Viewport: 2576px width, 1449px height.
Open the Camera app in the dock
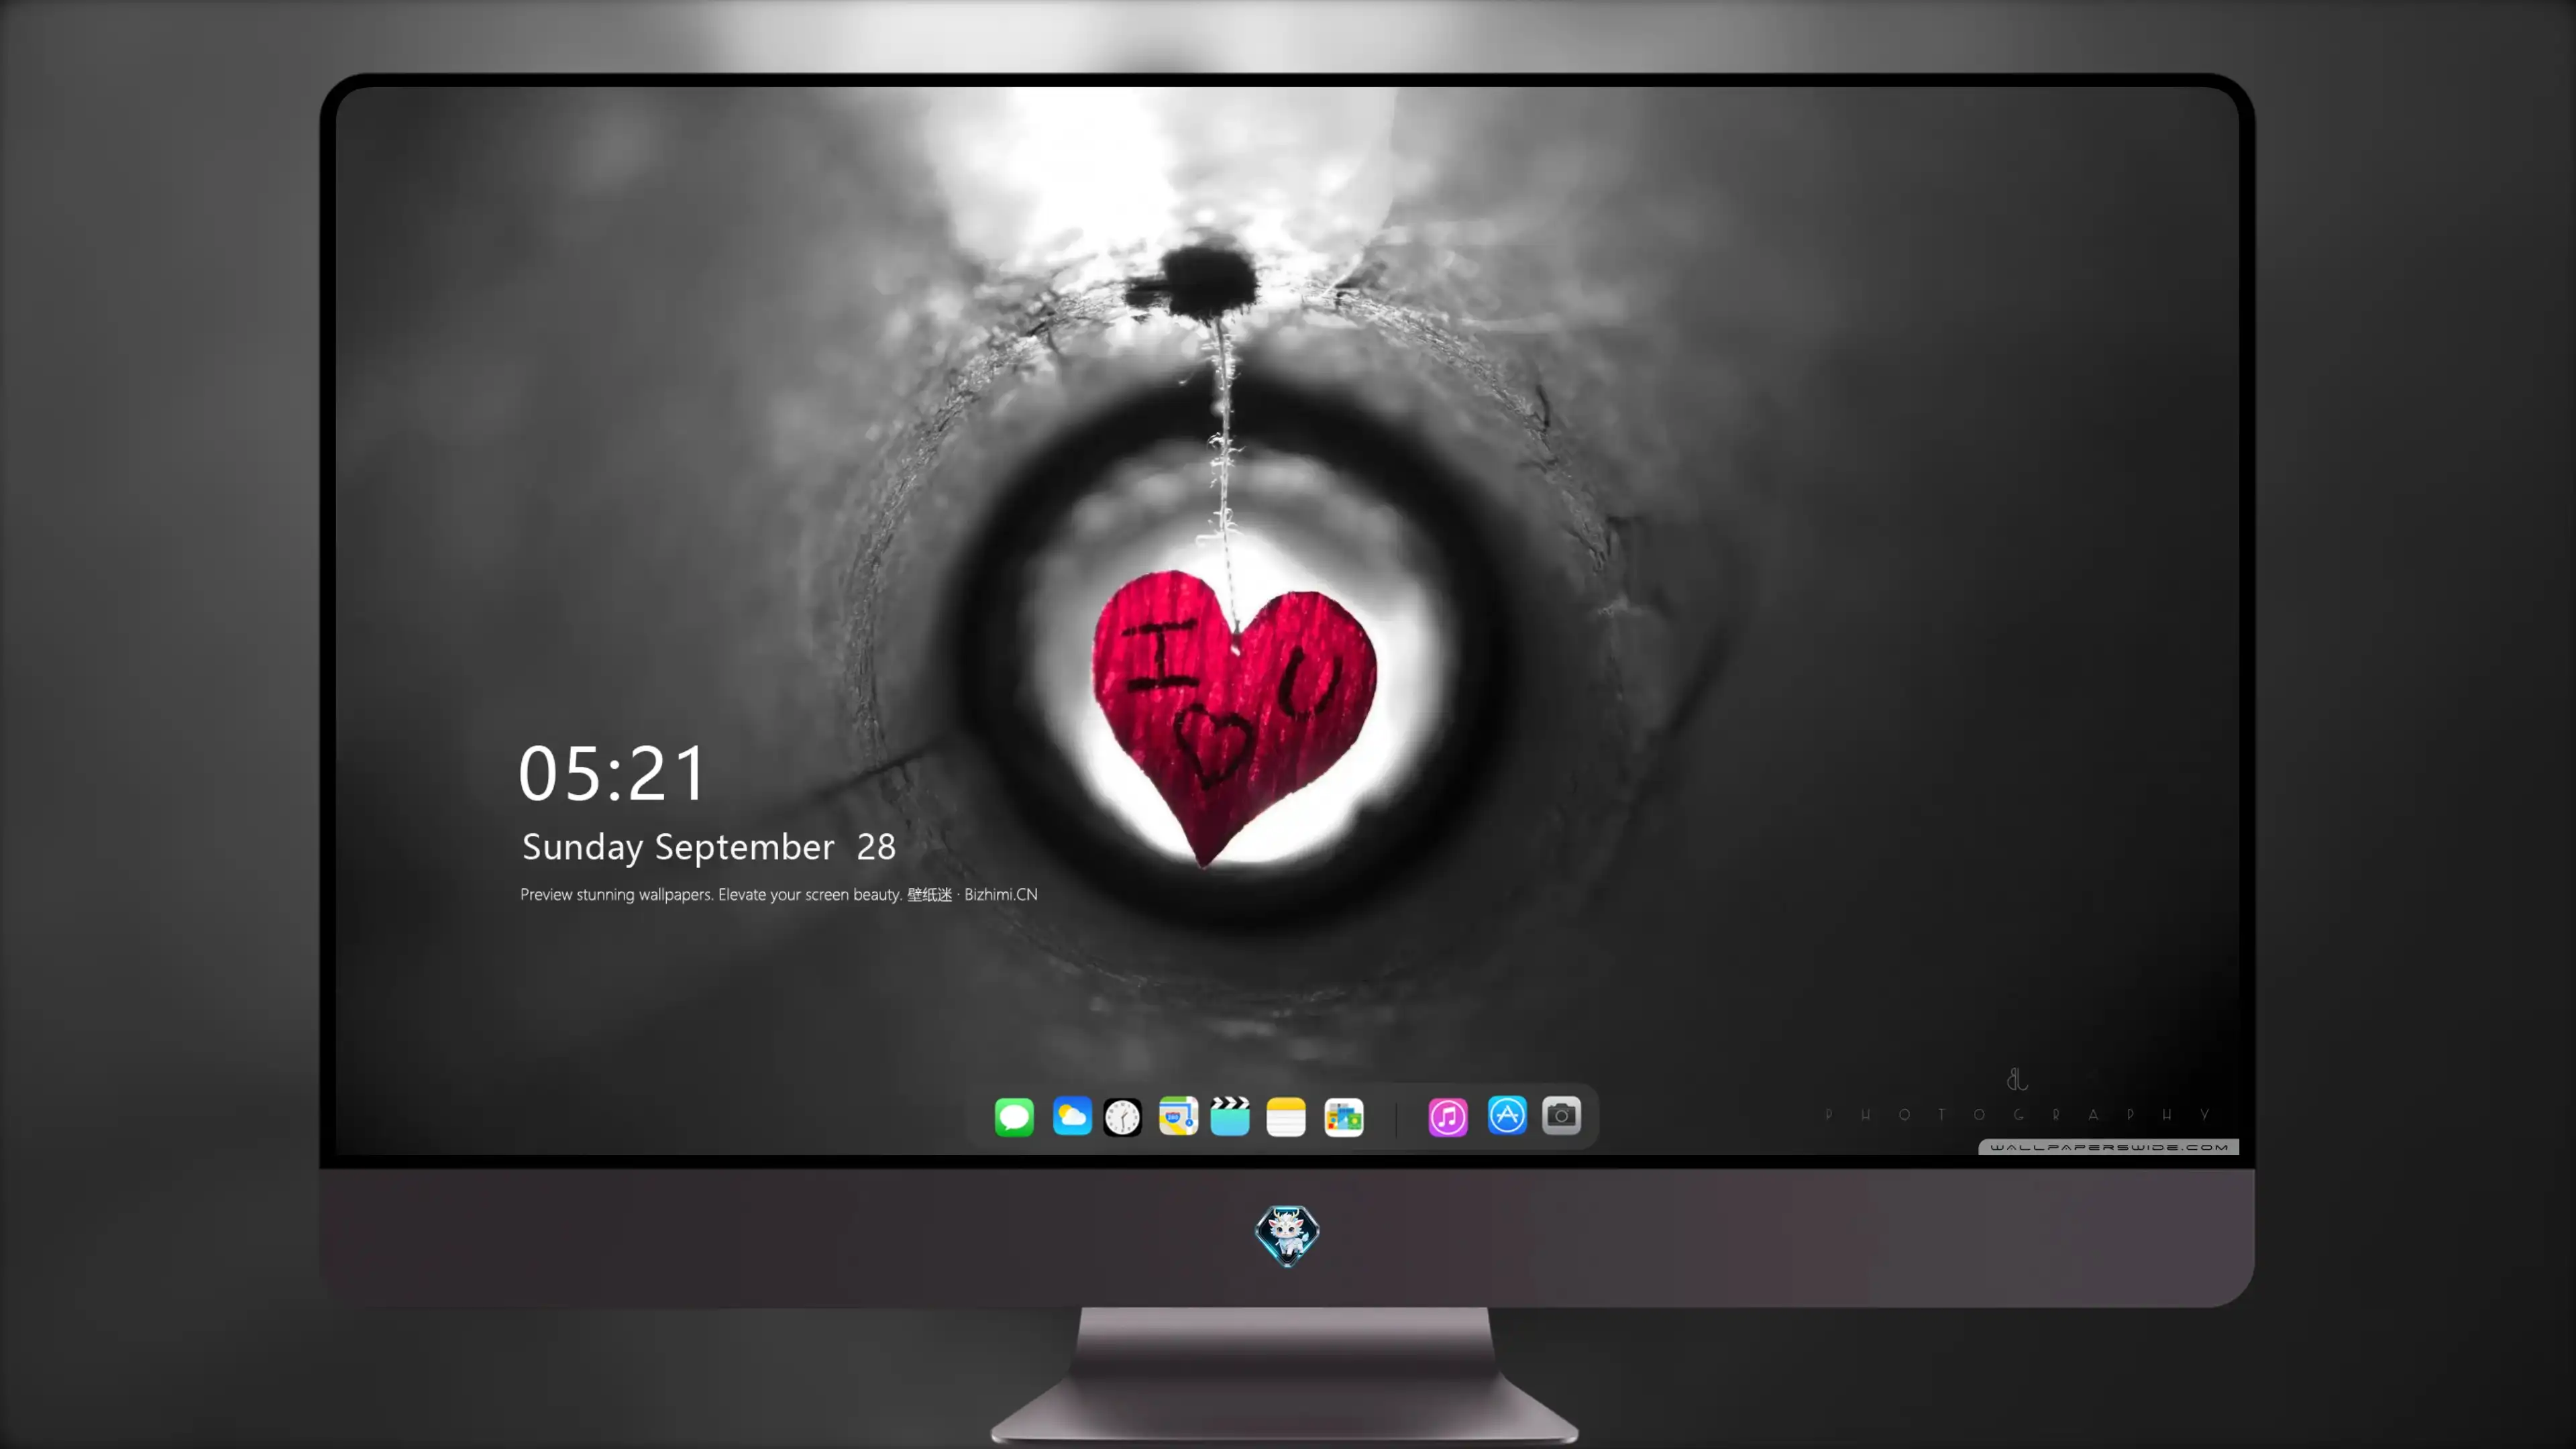tap(1561, 1115)
